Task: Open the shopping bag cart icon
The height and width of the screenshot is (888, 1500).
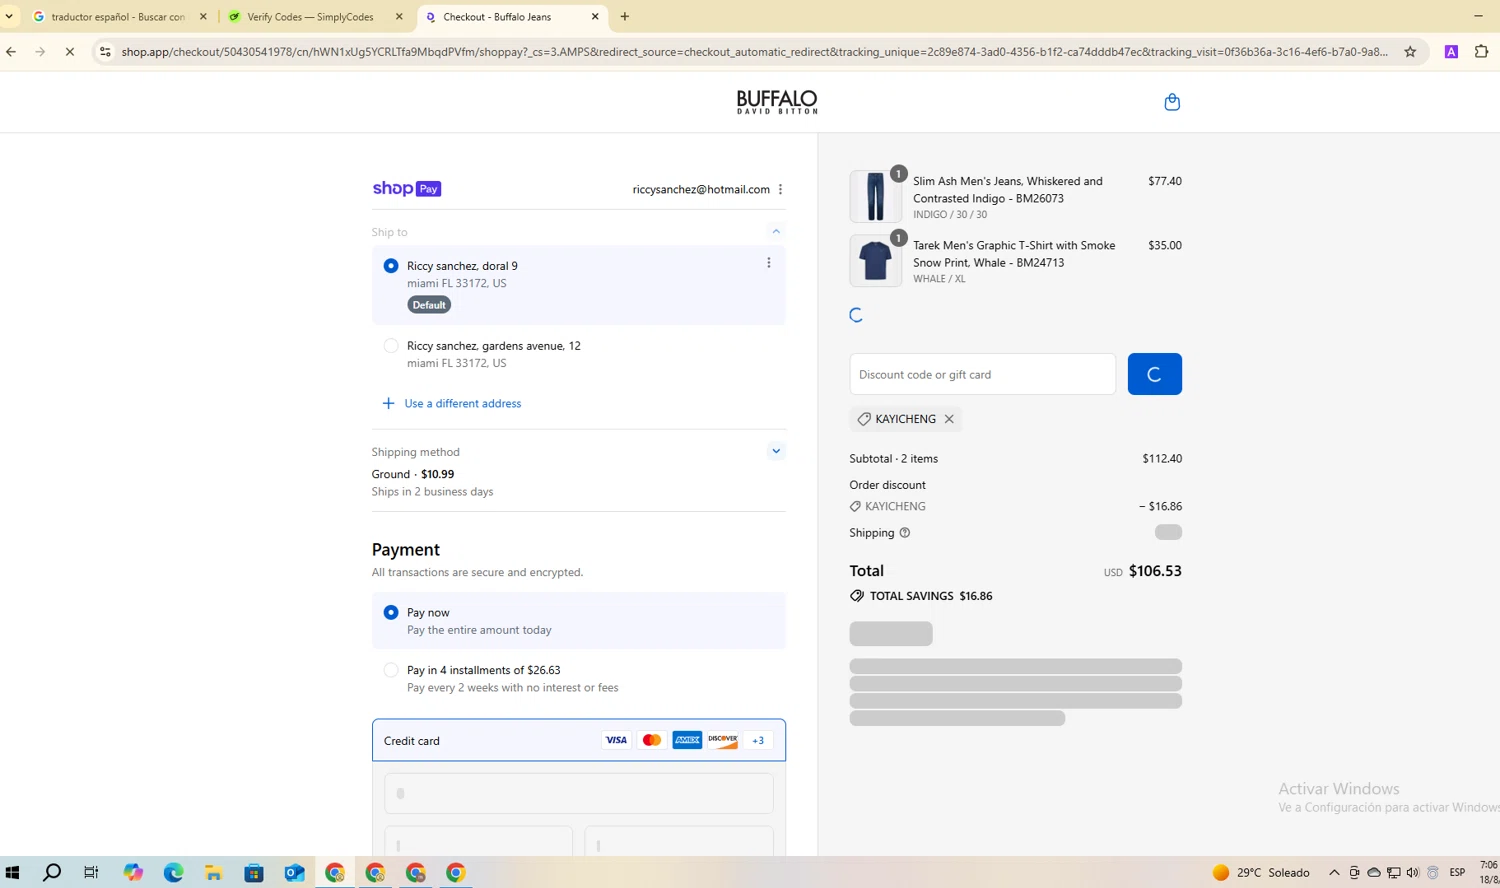Action: click(1172, 102)
